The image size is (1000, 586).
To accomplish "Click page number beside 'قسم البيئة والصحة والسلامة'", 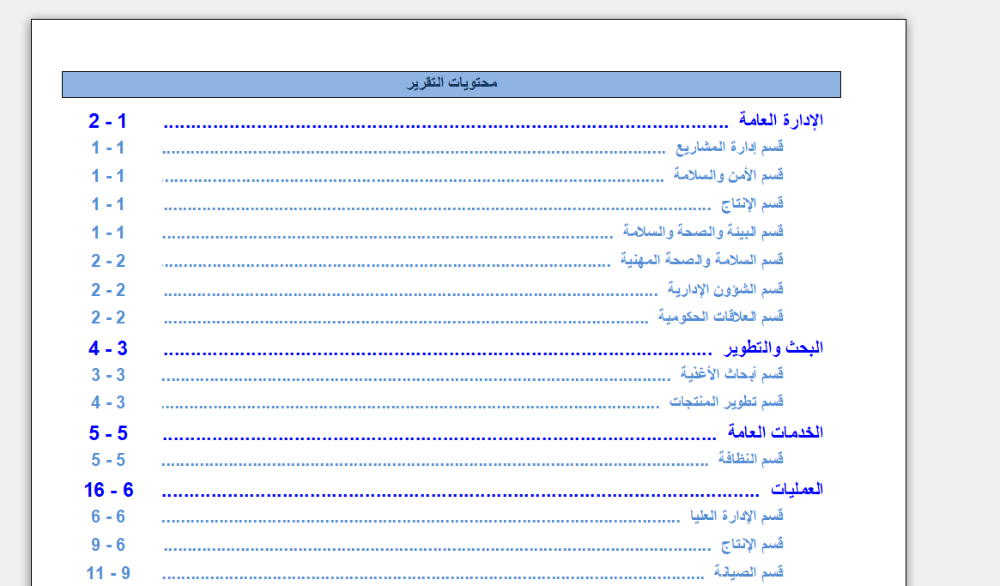I will coord(108,233).
